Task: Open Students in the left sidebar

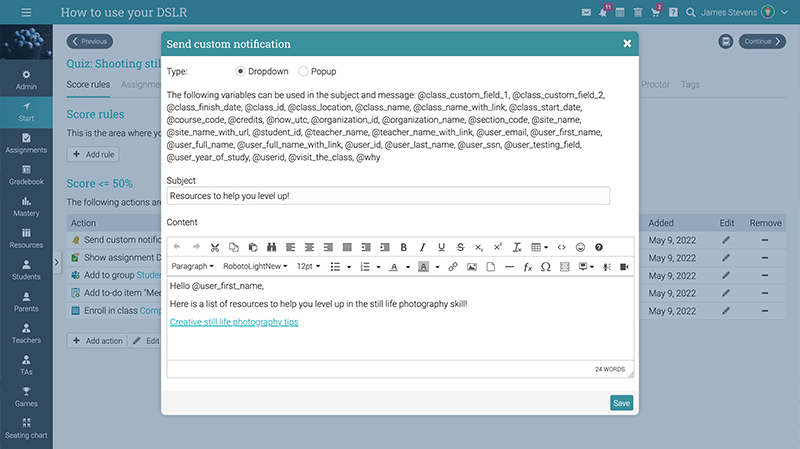Action: pyautogui.click(x=26, y=270)
